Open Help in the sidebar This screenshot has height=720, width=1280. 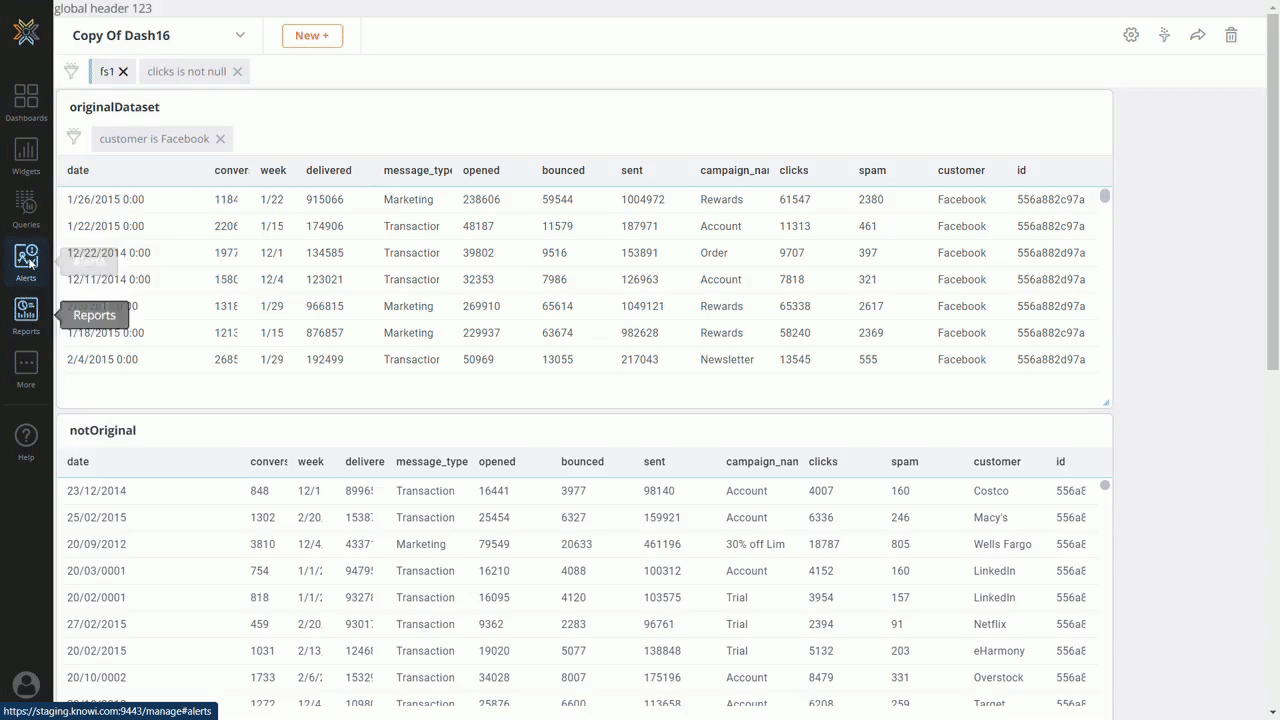(x=26, y=441)
